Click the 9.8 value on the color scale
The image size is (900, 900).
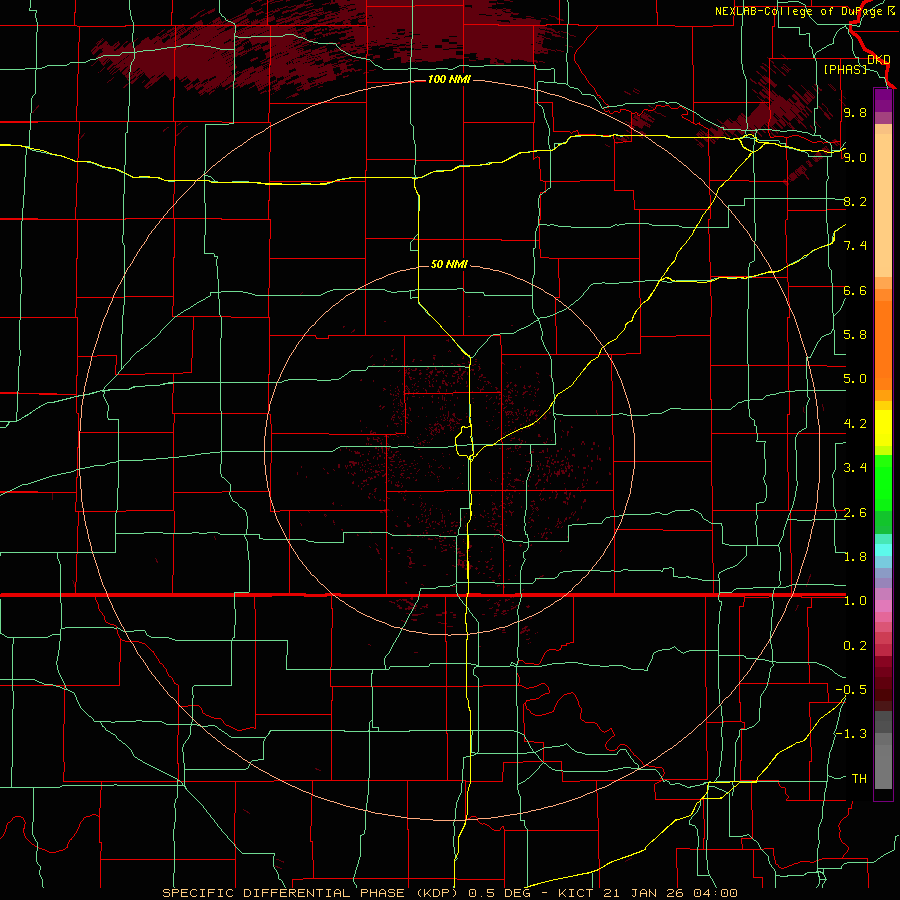[x=855, y=112]
